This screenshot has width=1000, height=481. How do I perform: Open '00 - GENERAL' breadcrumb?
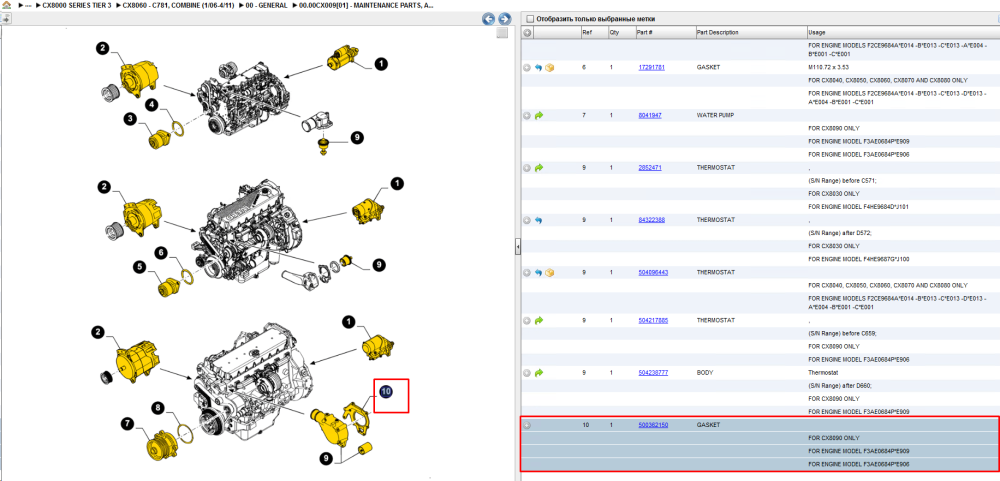click(267, 5)
